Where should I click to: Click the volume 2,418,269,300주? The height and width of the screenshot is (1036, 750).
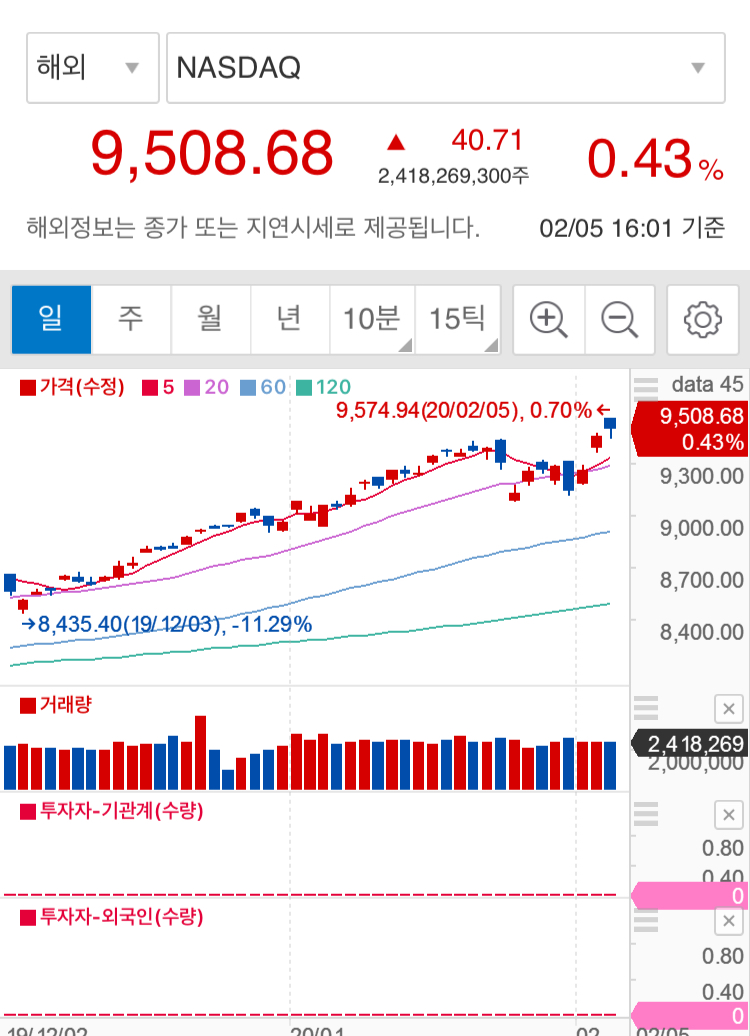[x=453, y=176]
